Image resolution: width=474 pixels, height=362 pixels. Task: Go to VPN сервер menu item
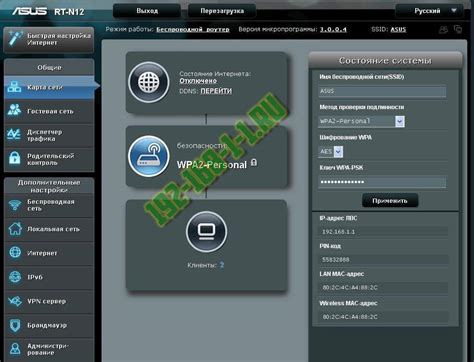[x=49, y=301]
